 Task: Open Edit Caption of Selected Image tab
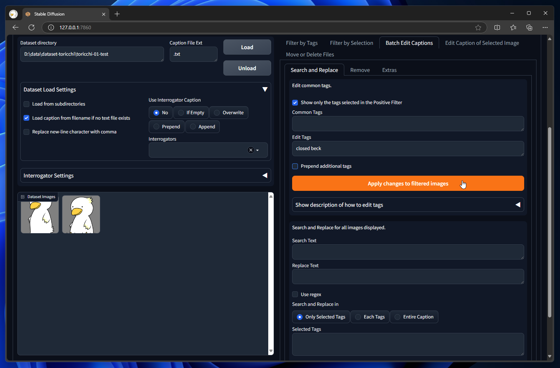[482, 43]
